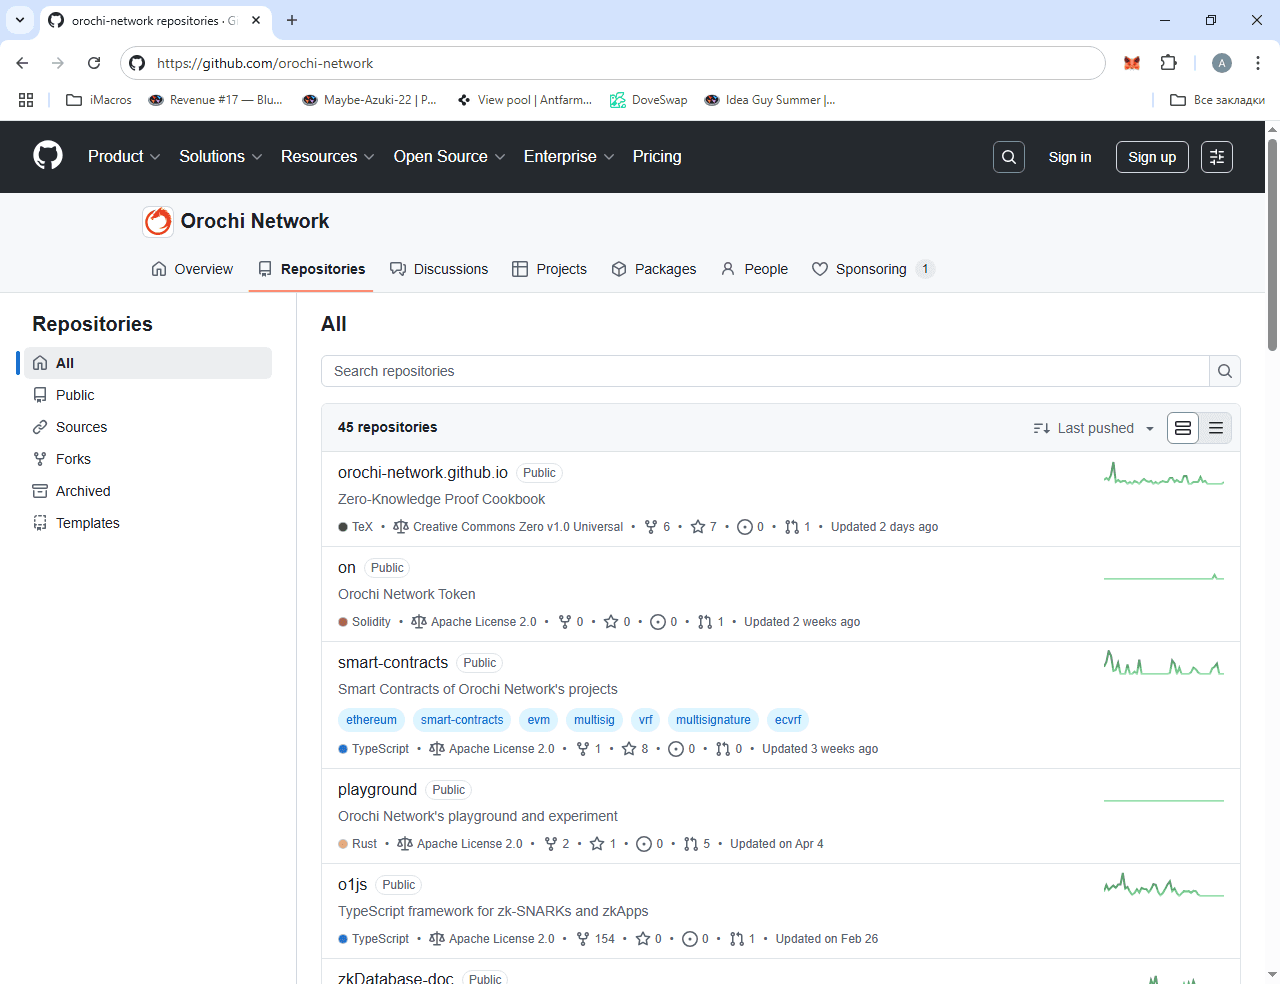
Task: Click the ecvrf topic tag
Action: tap(788, 720)
